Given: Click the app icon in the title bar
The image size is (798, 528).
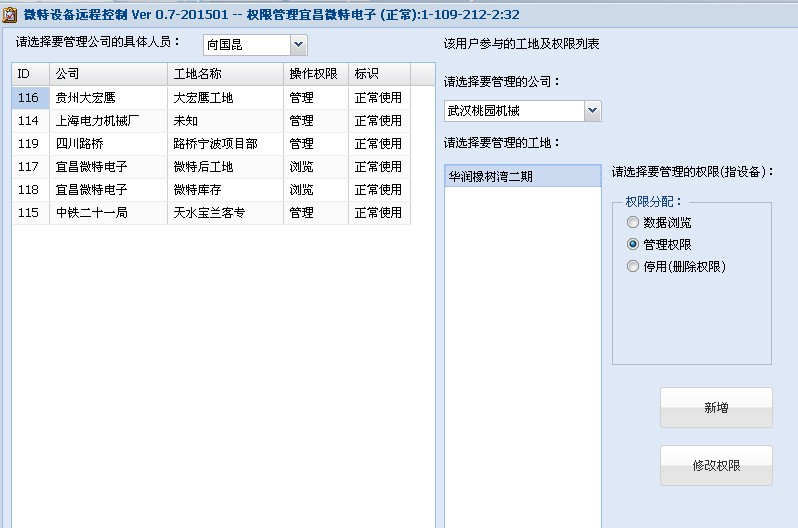Looking at the screenshot, I should (x=9, y=15).
